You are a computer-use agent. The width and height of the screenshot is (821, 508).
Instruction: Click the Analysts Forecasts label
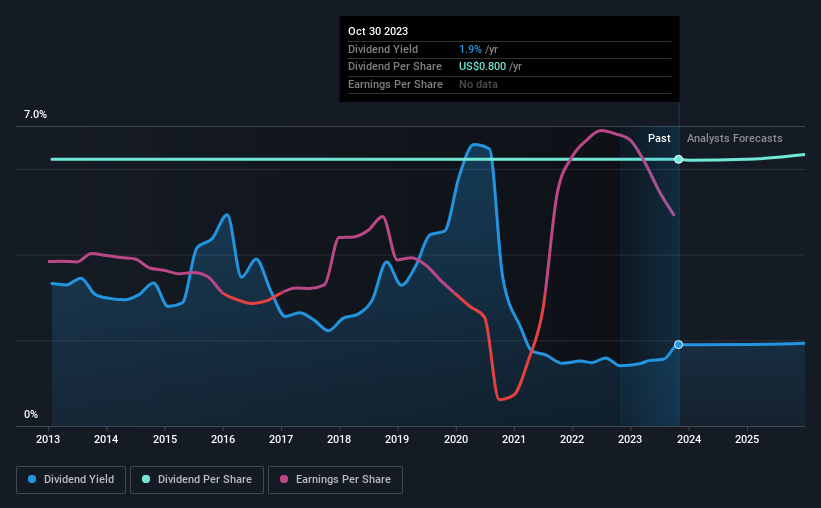click(735, 138)
